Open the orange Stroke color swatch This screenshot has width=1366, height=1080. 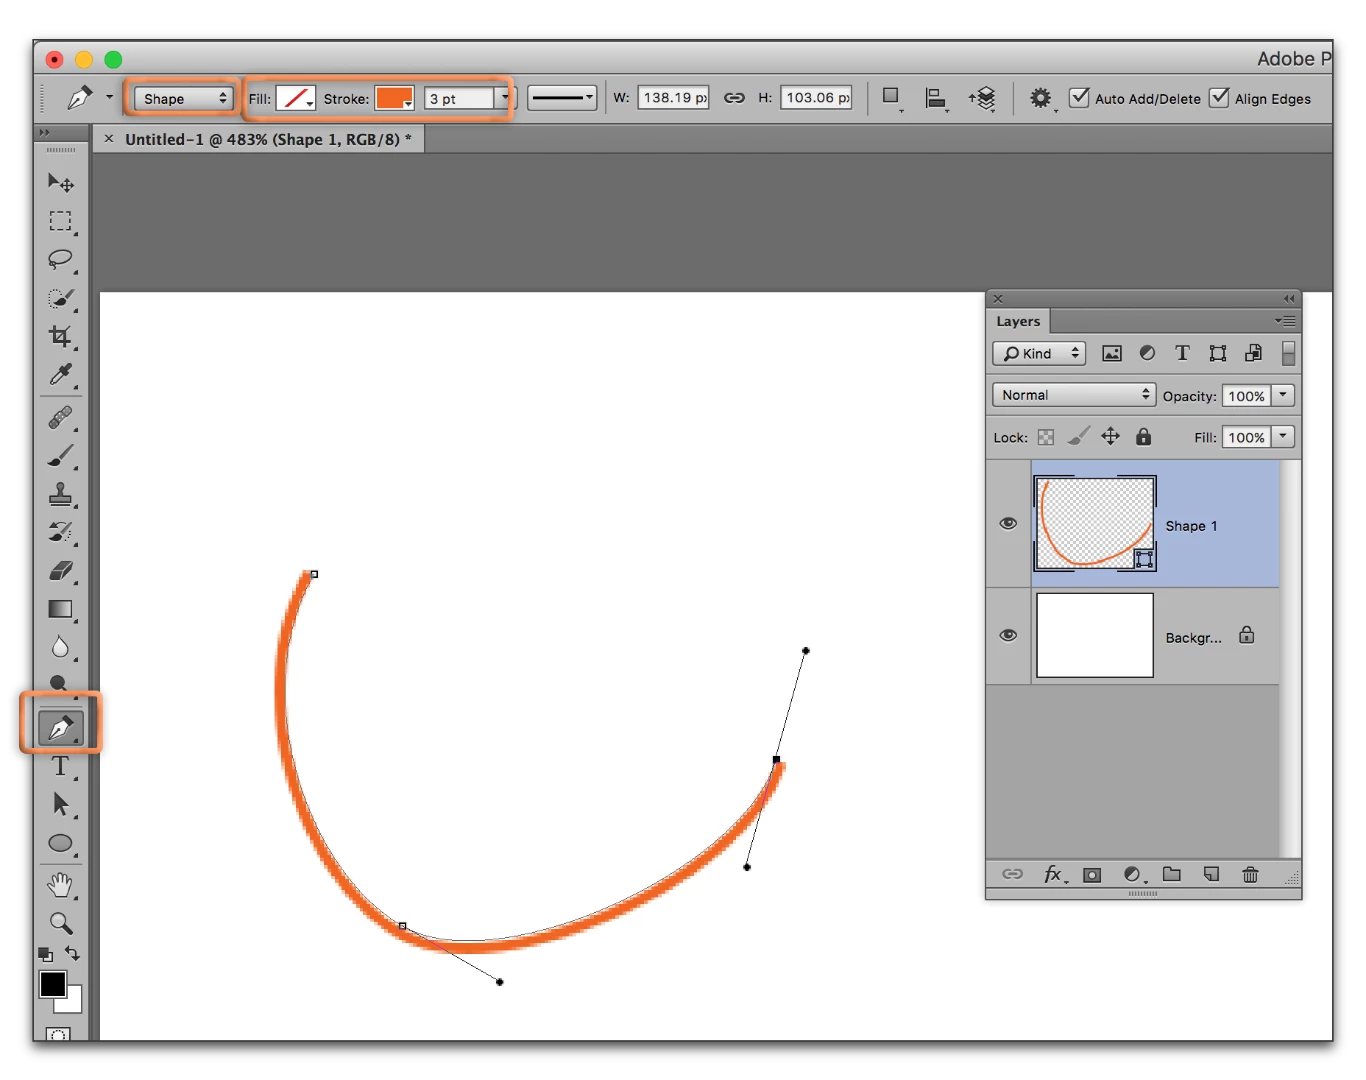tap(394, 98)
